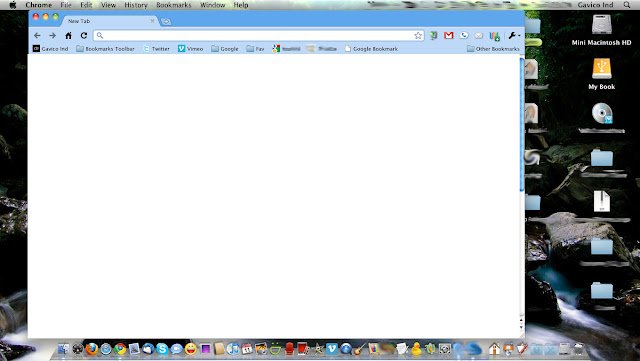Close the New Tab tab
This screenshot has width=640, height=361.
click(152, 21)
